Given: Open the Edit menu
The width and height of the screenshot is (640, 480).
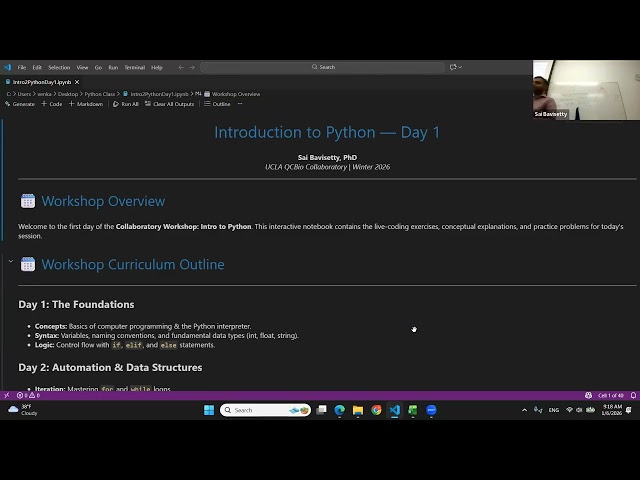Looking at the screenshot, I should (x=37, y=67).
